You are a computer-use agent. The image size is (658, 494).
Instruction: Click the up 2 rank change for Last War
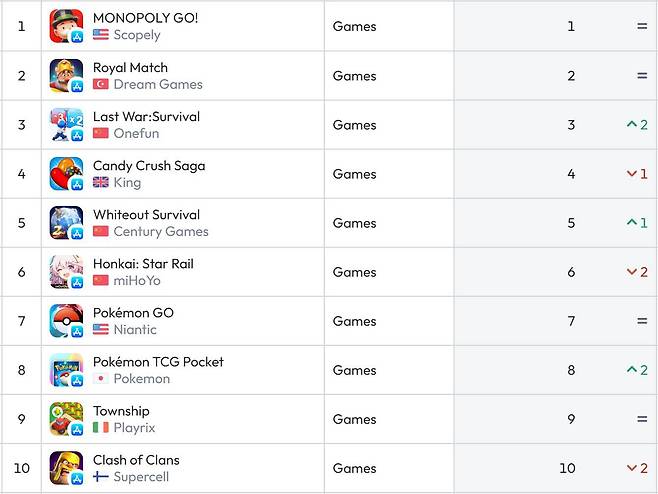pos(637,125)
